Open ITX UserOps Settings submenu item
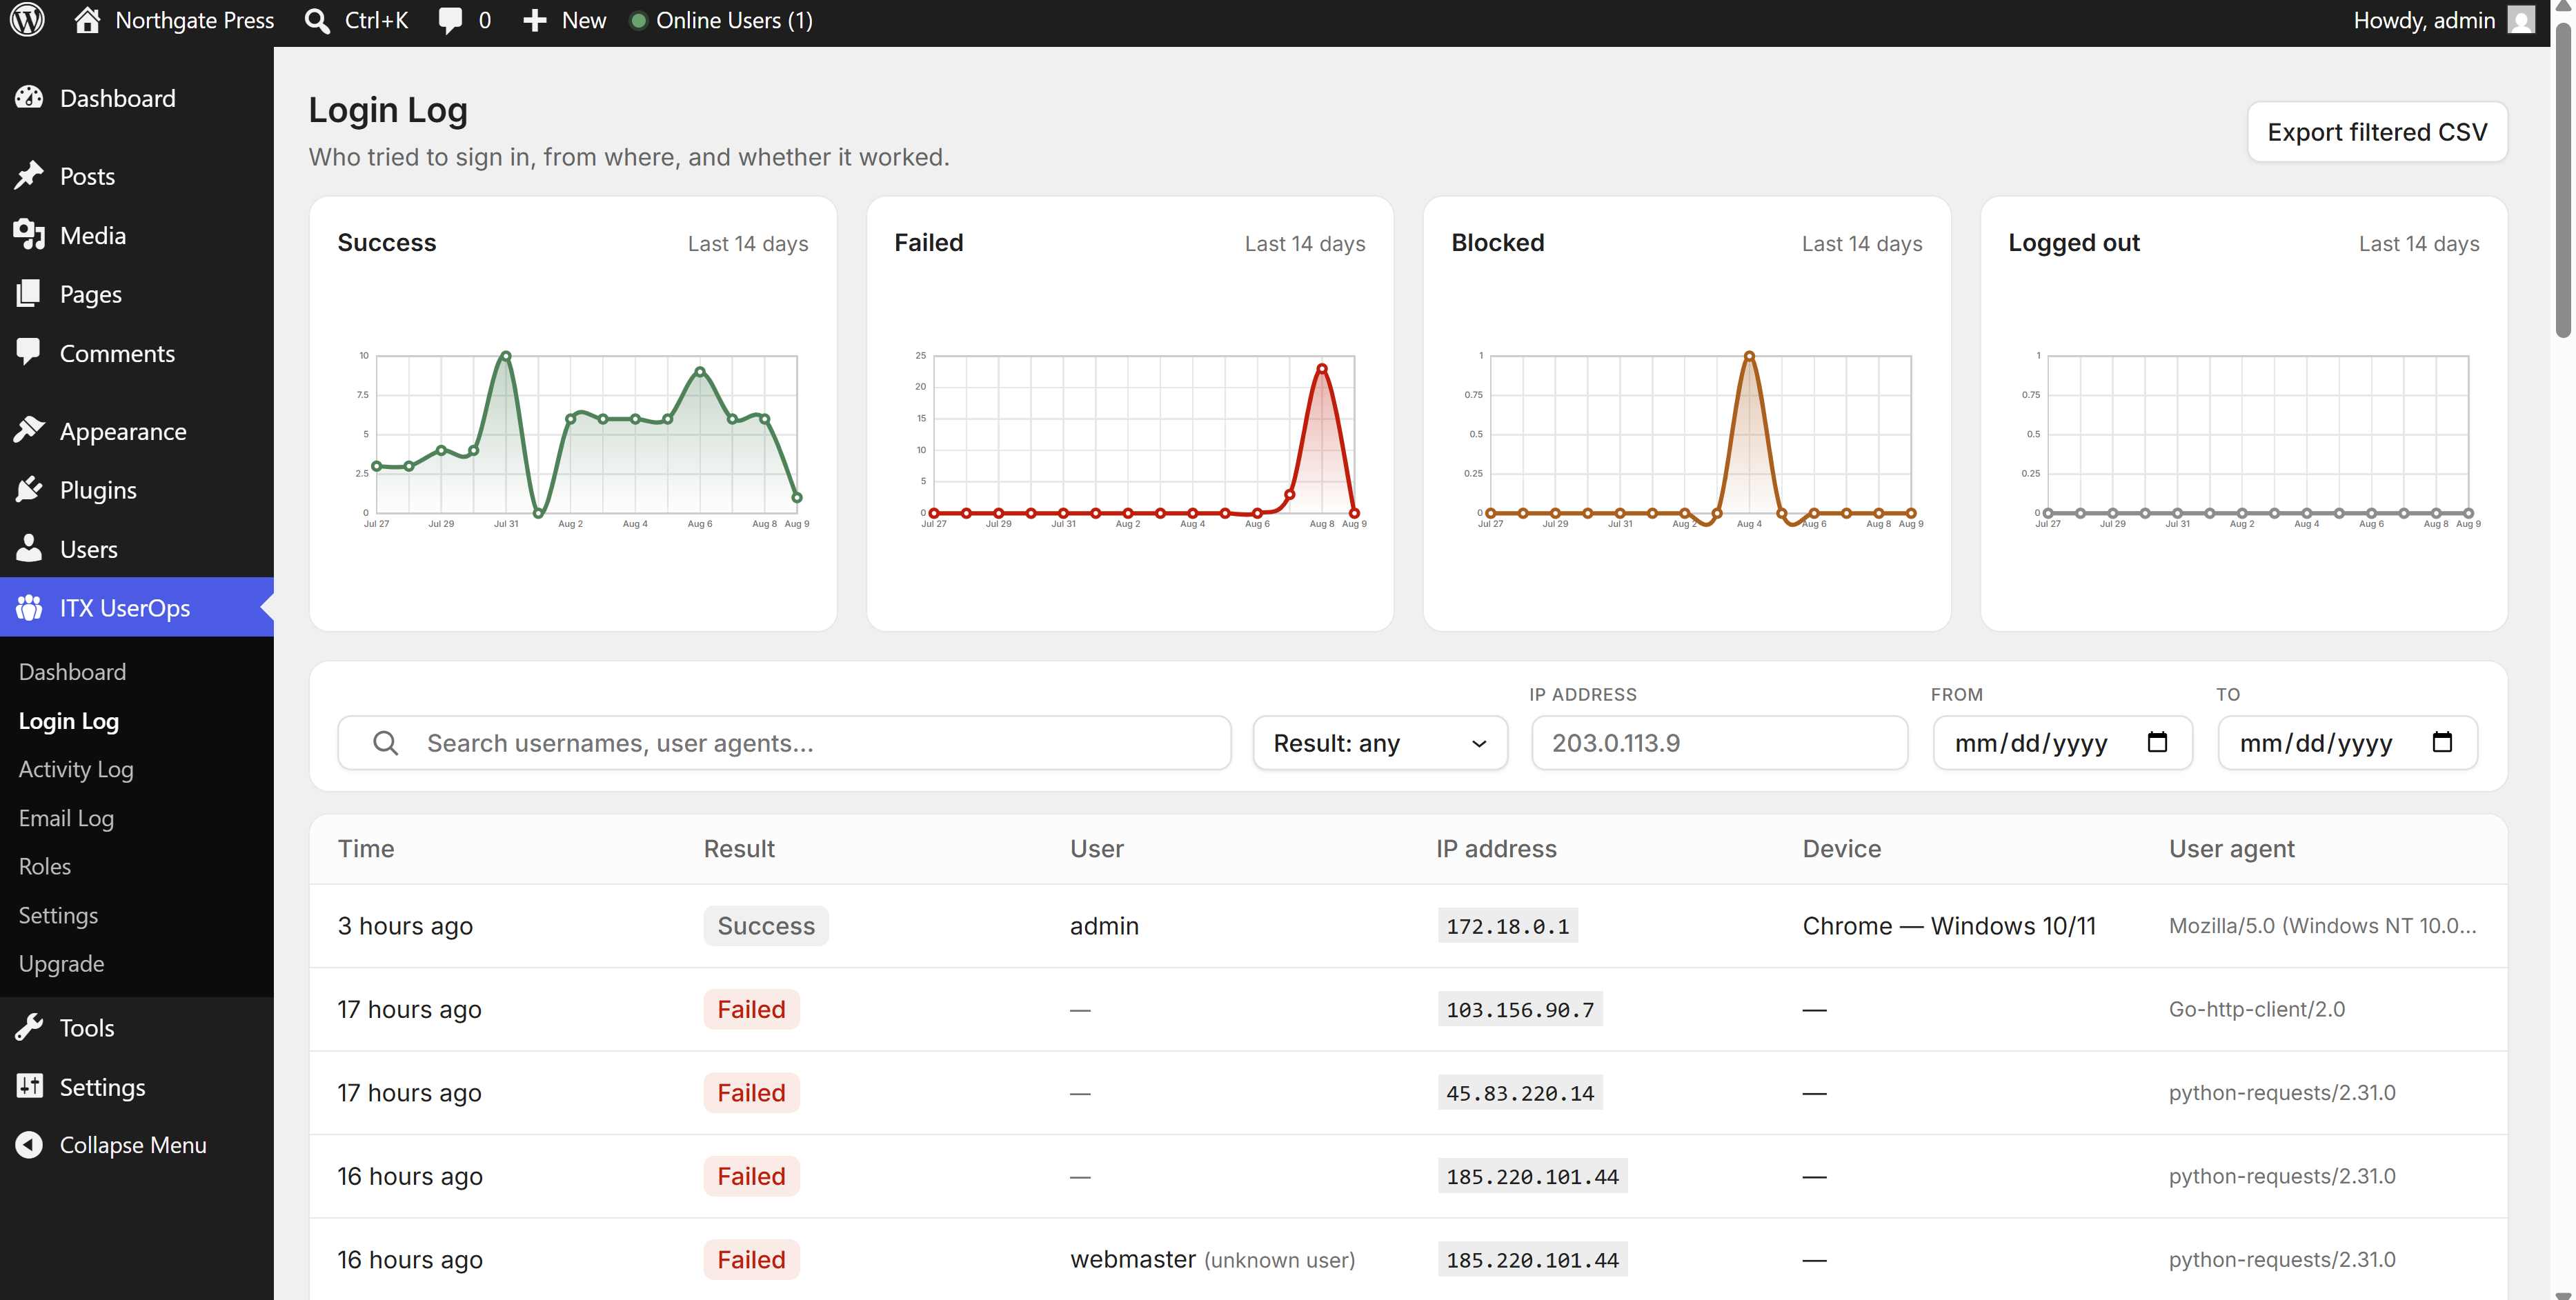Viewport: 2576px width, 1300px height. (58, 915)
